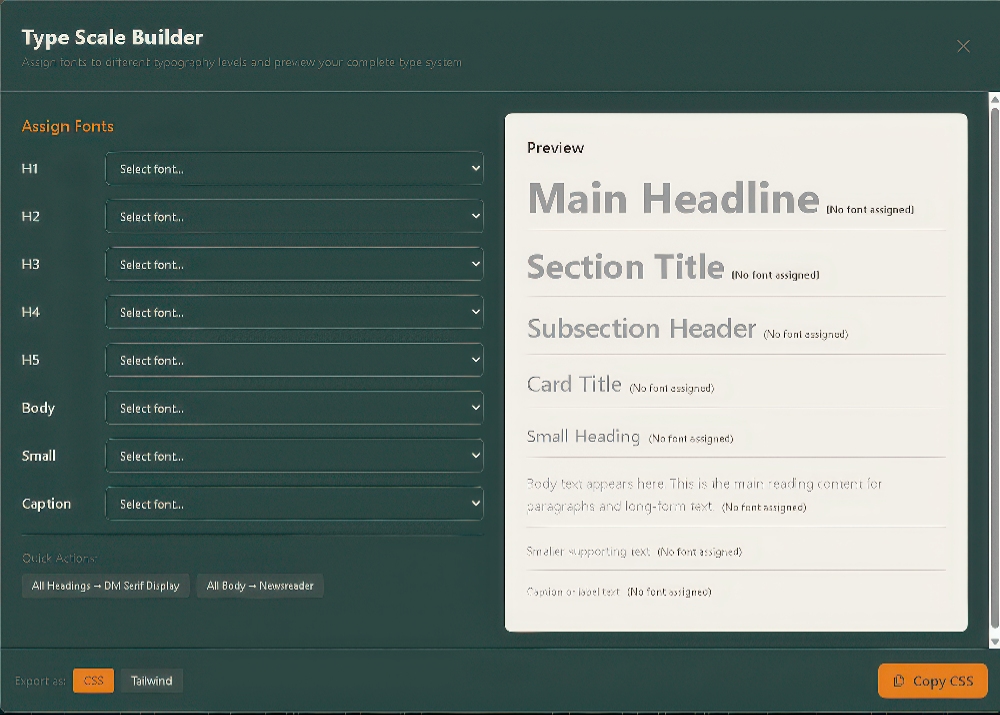
Task: Close the Type Scale Builder dialog
Action: point(963,46)
